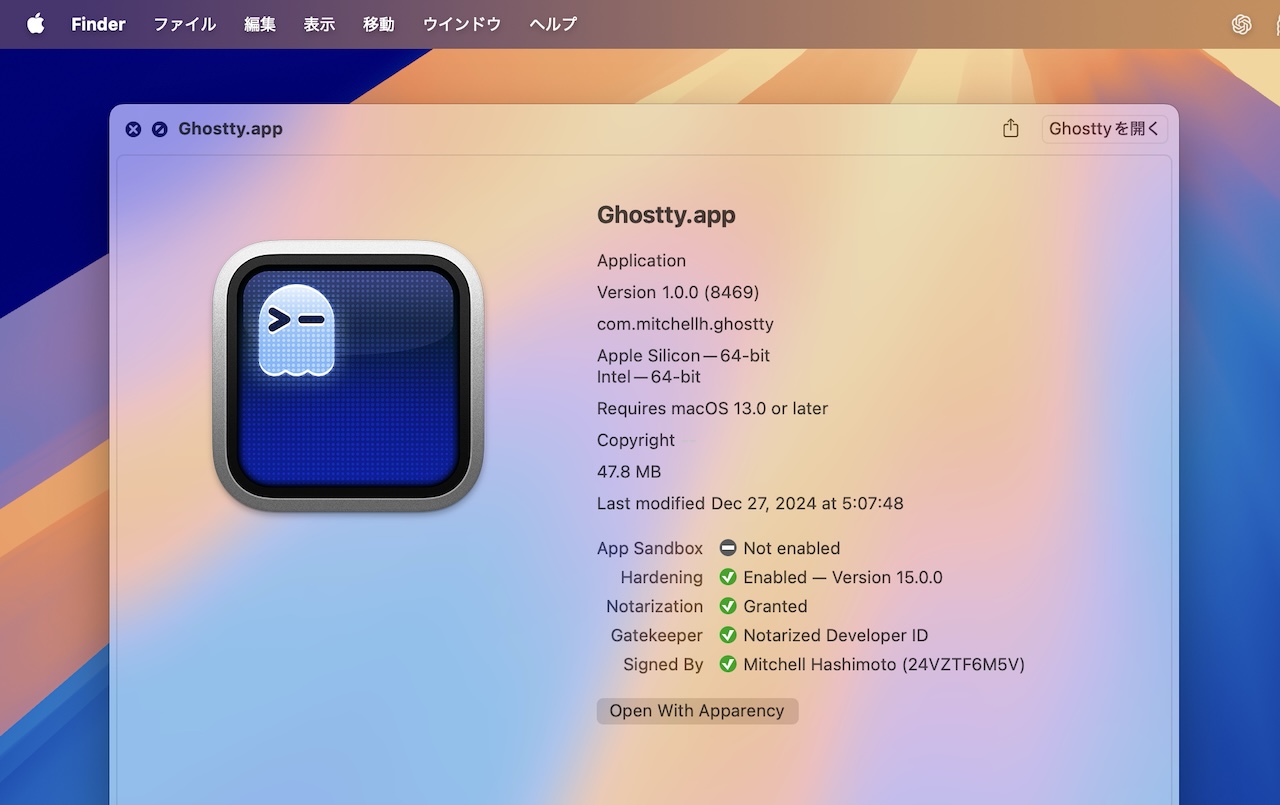1280x805 pixels.
Task: Open the Finder menu
Action: click(x=98, y=24)
